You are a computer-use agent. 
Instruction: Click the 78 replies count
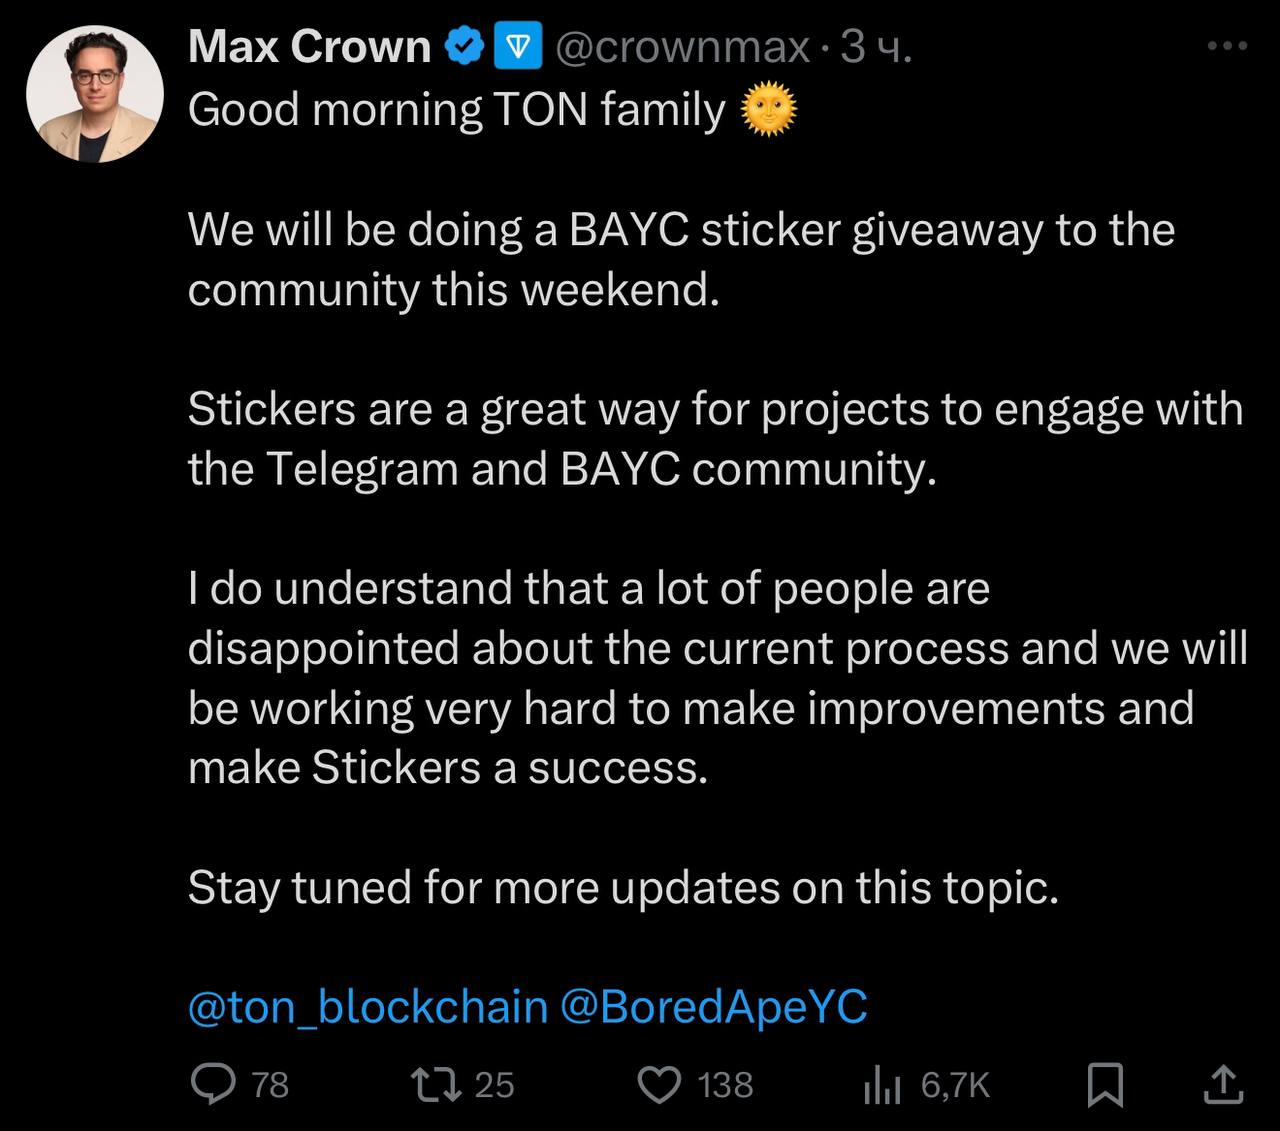pyautogui.click(x=270, y=1085)
